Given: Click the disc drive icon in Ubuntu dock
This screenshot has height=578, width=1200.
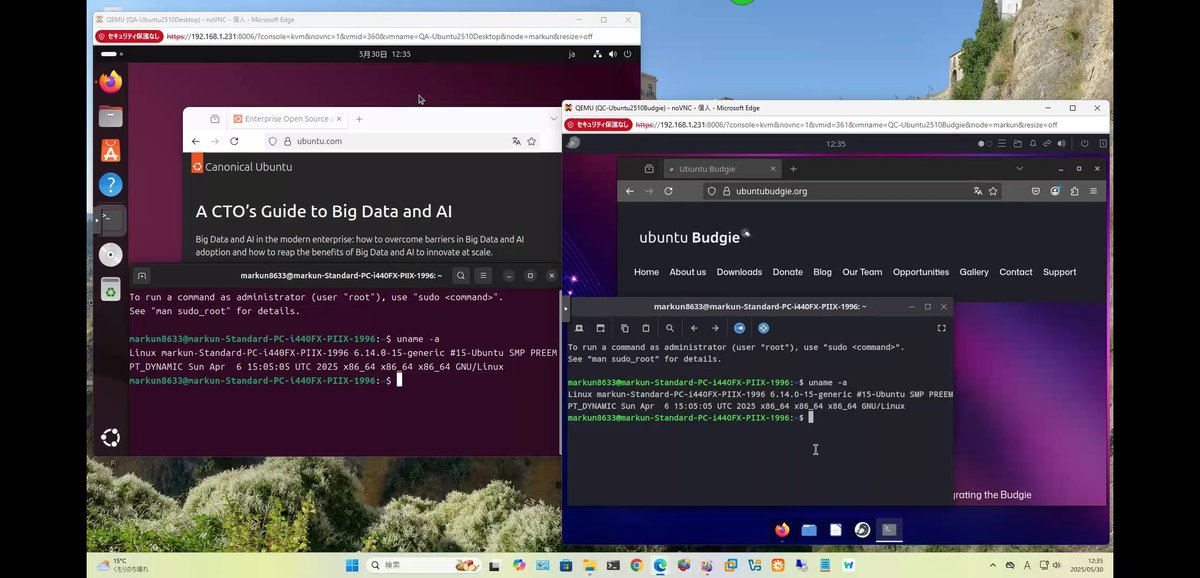Looking at the screenshot, I should (x=110, y=254).
